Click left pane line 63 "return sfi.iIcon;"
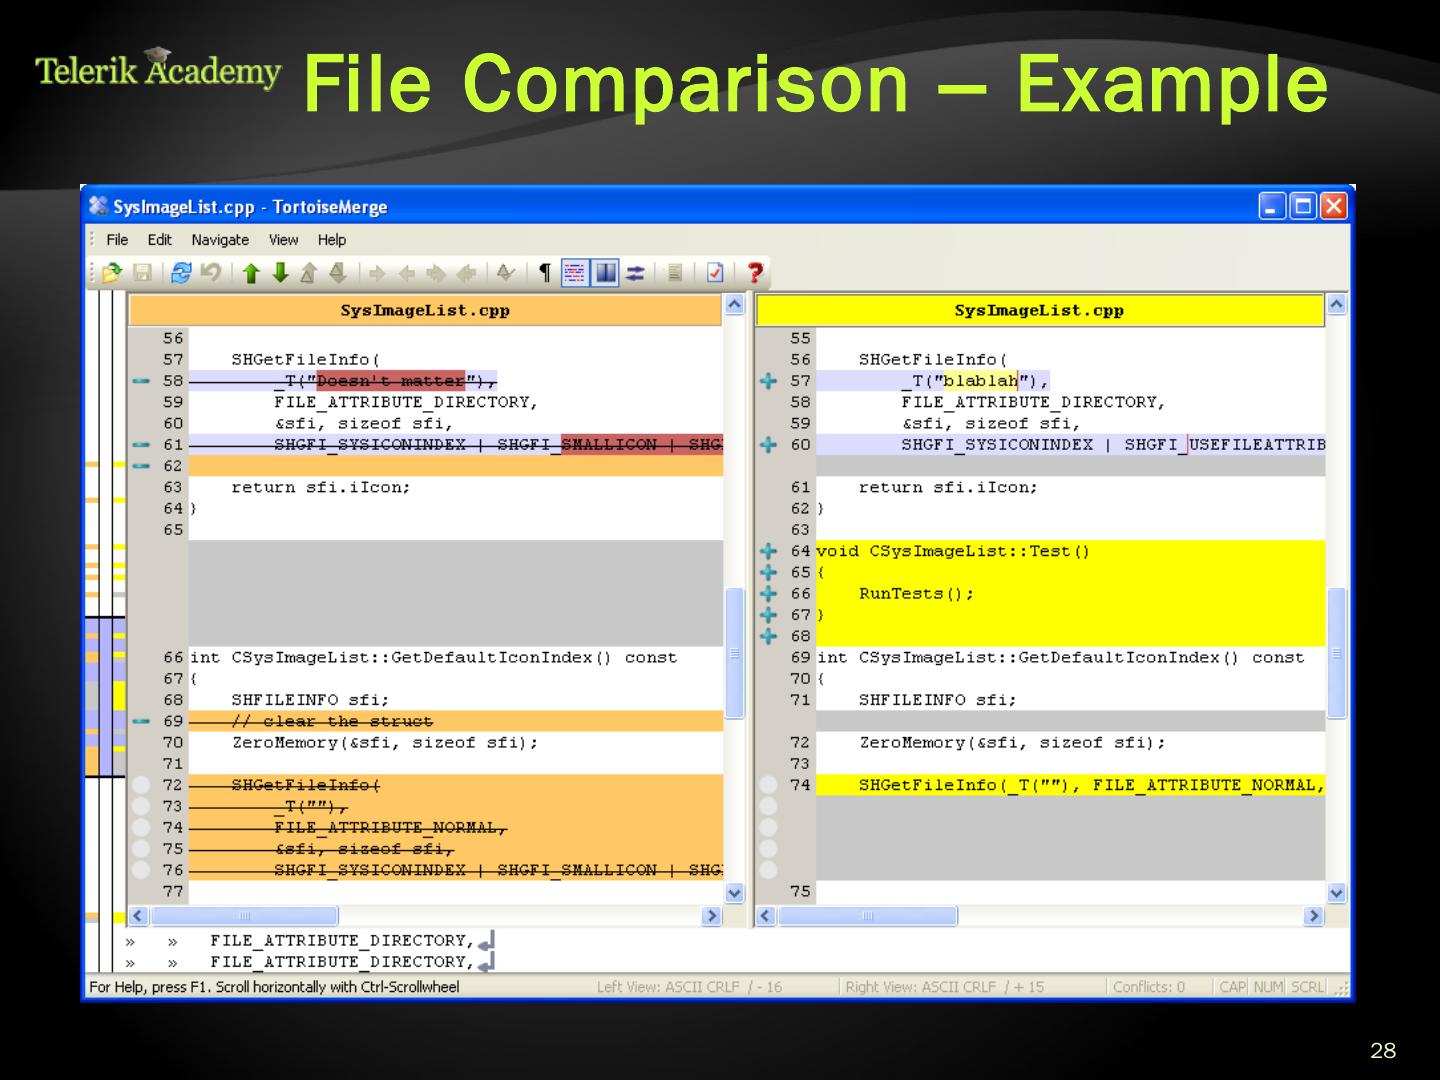 [x=456, y=487]
